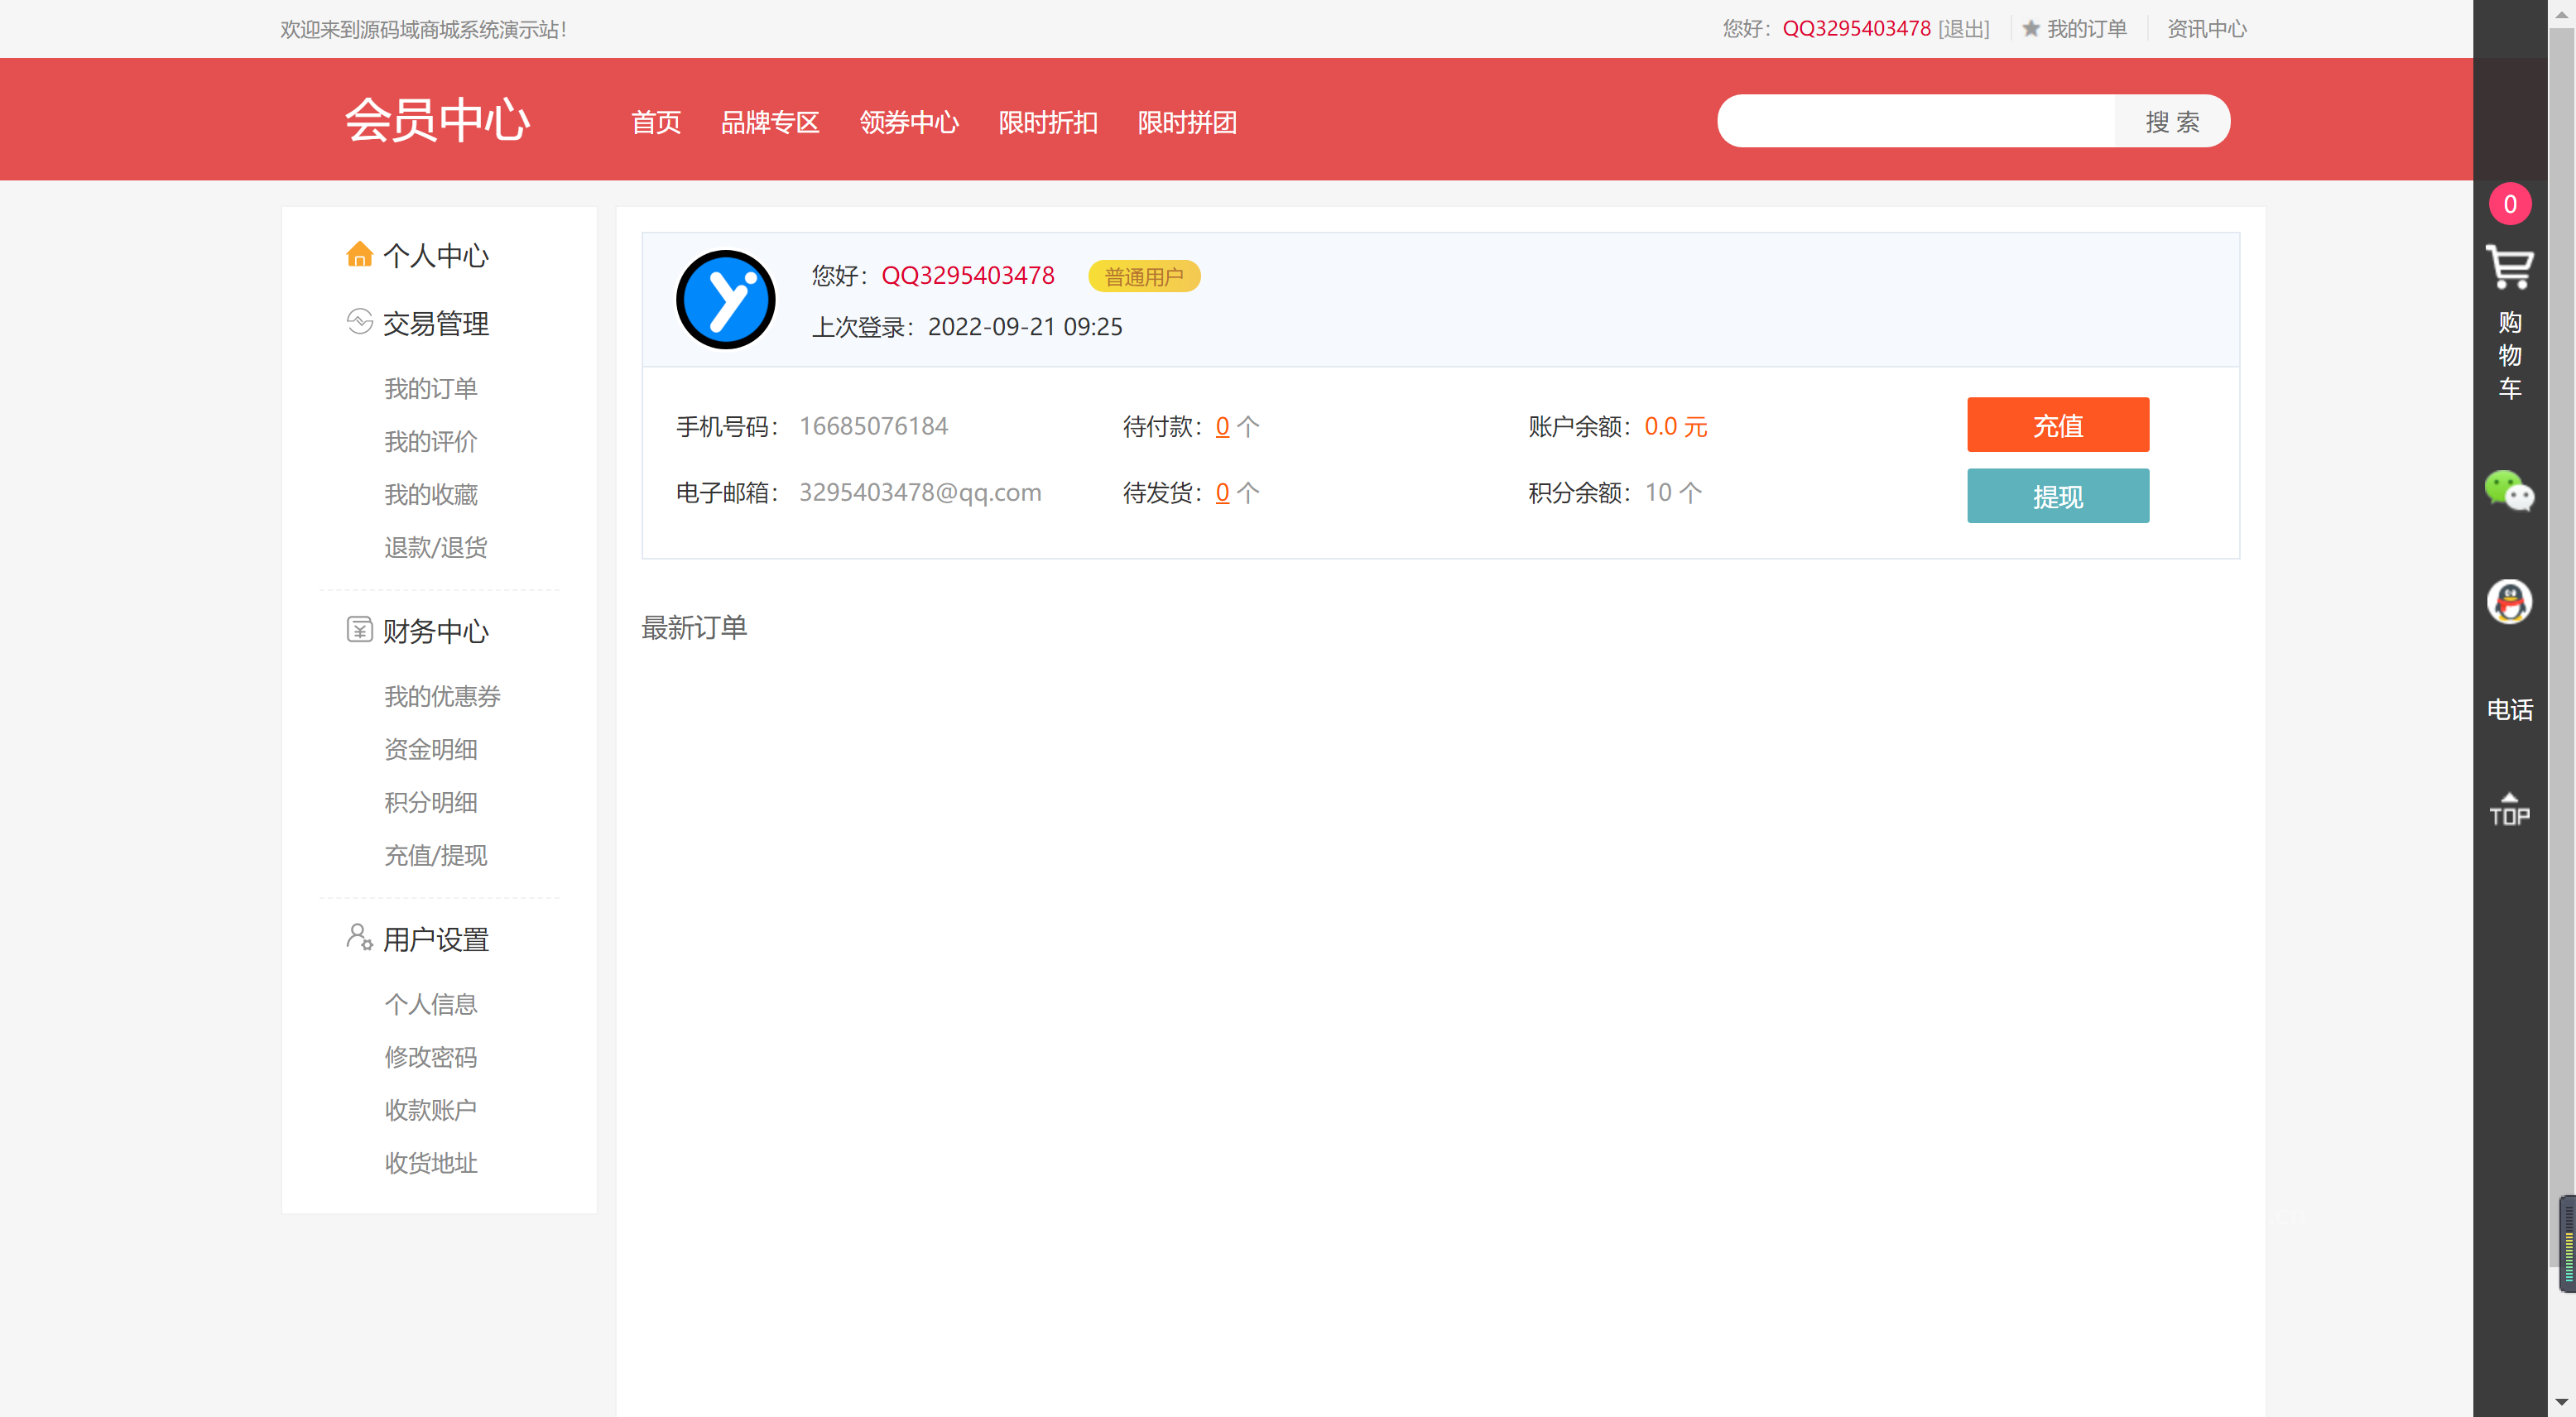Click the 电话 phone contact icon

pyautogui.click(x=2510, y=710)
